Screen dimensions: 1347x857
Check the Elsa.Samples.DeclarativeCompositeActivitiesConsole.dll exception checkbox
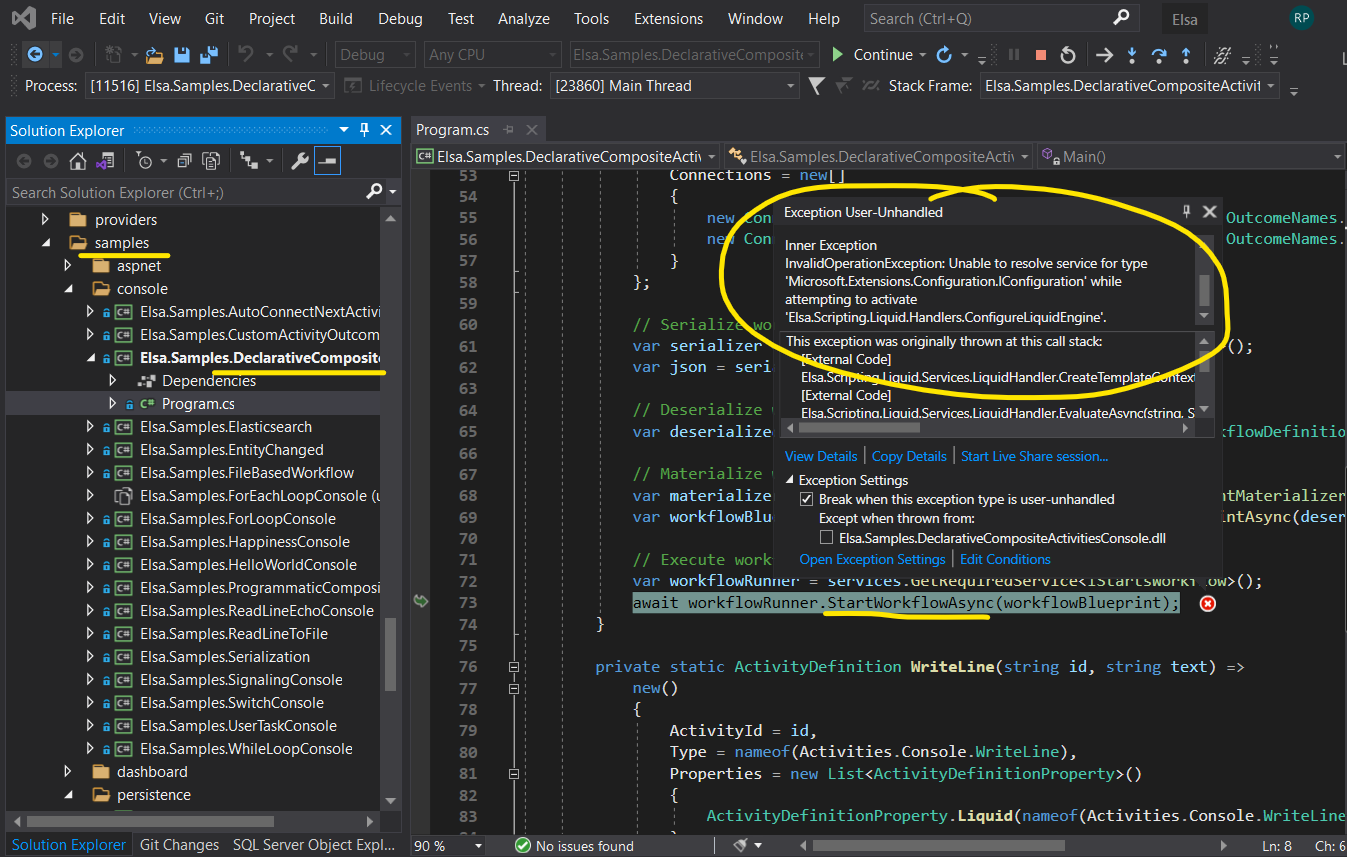[x=826, y=539]
